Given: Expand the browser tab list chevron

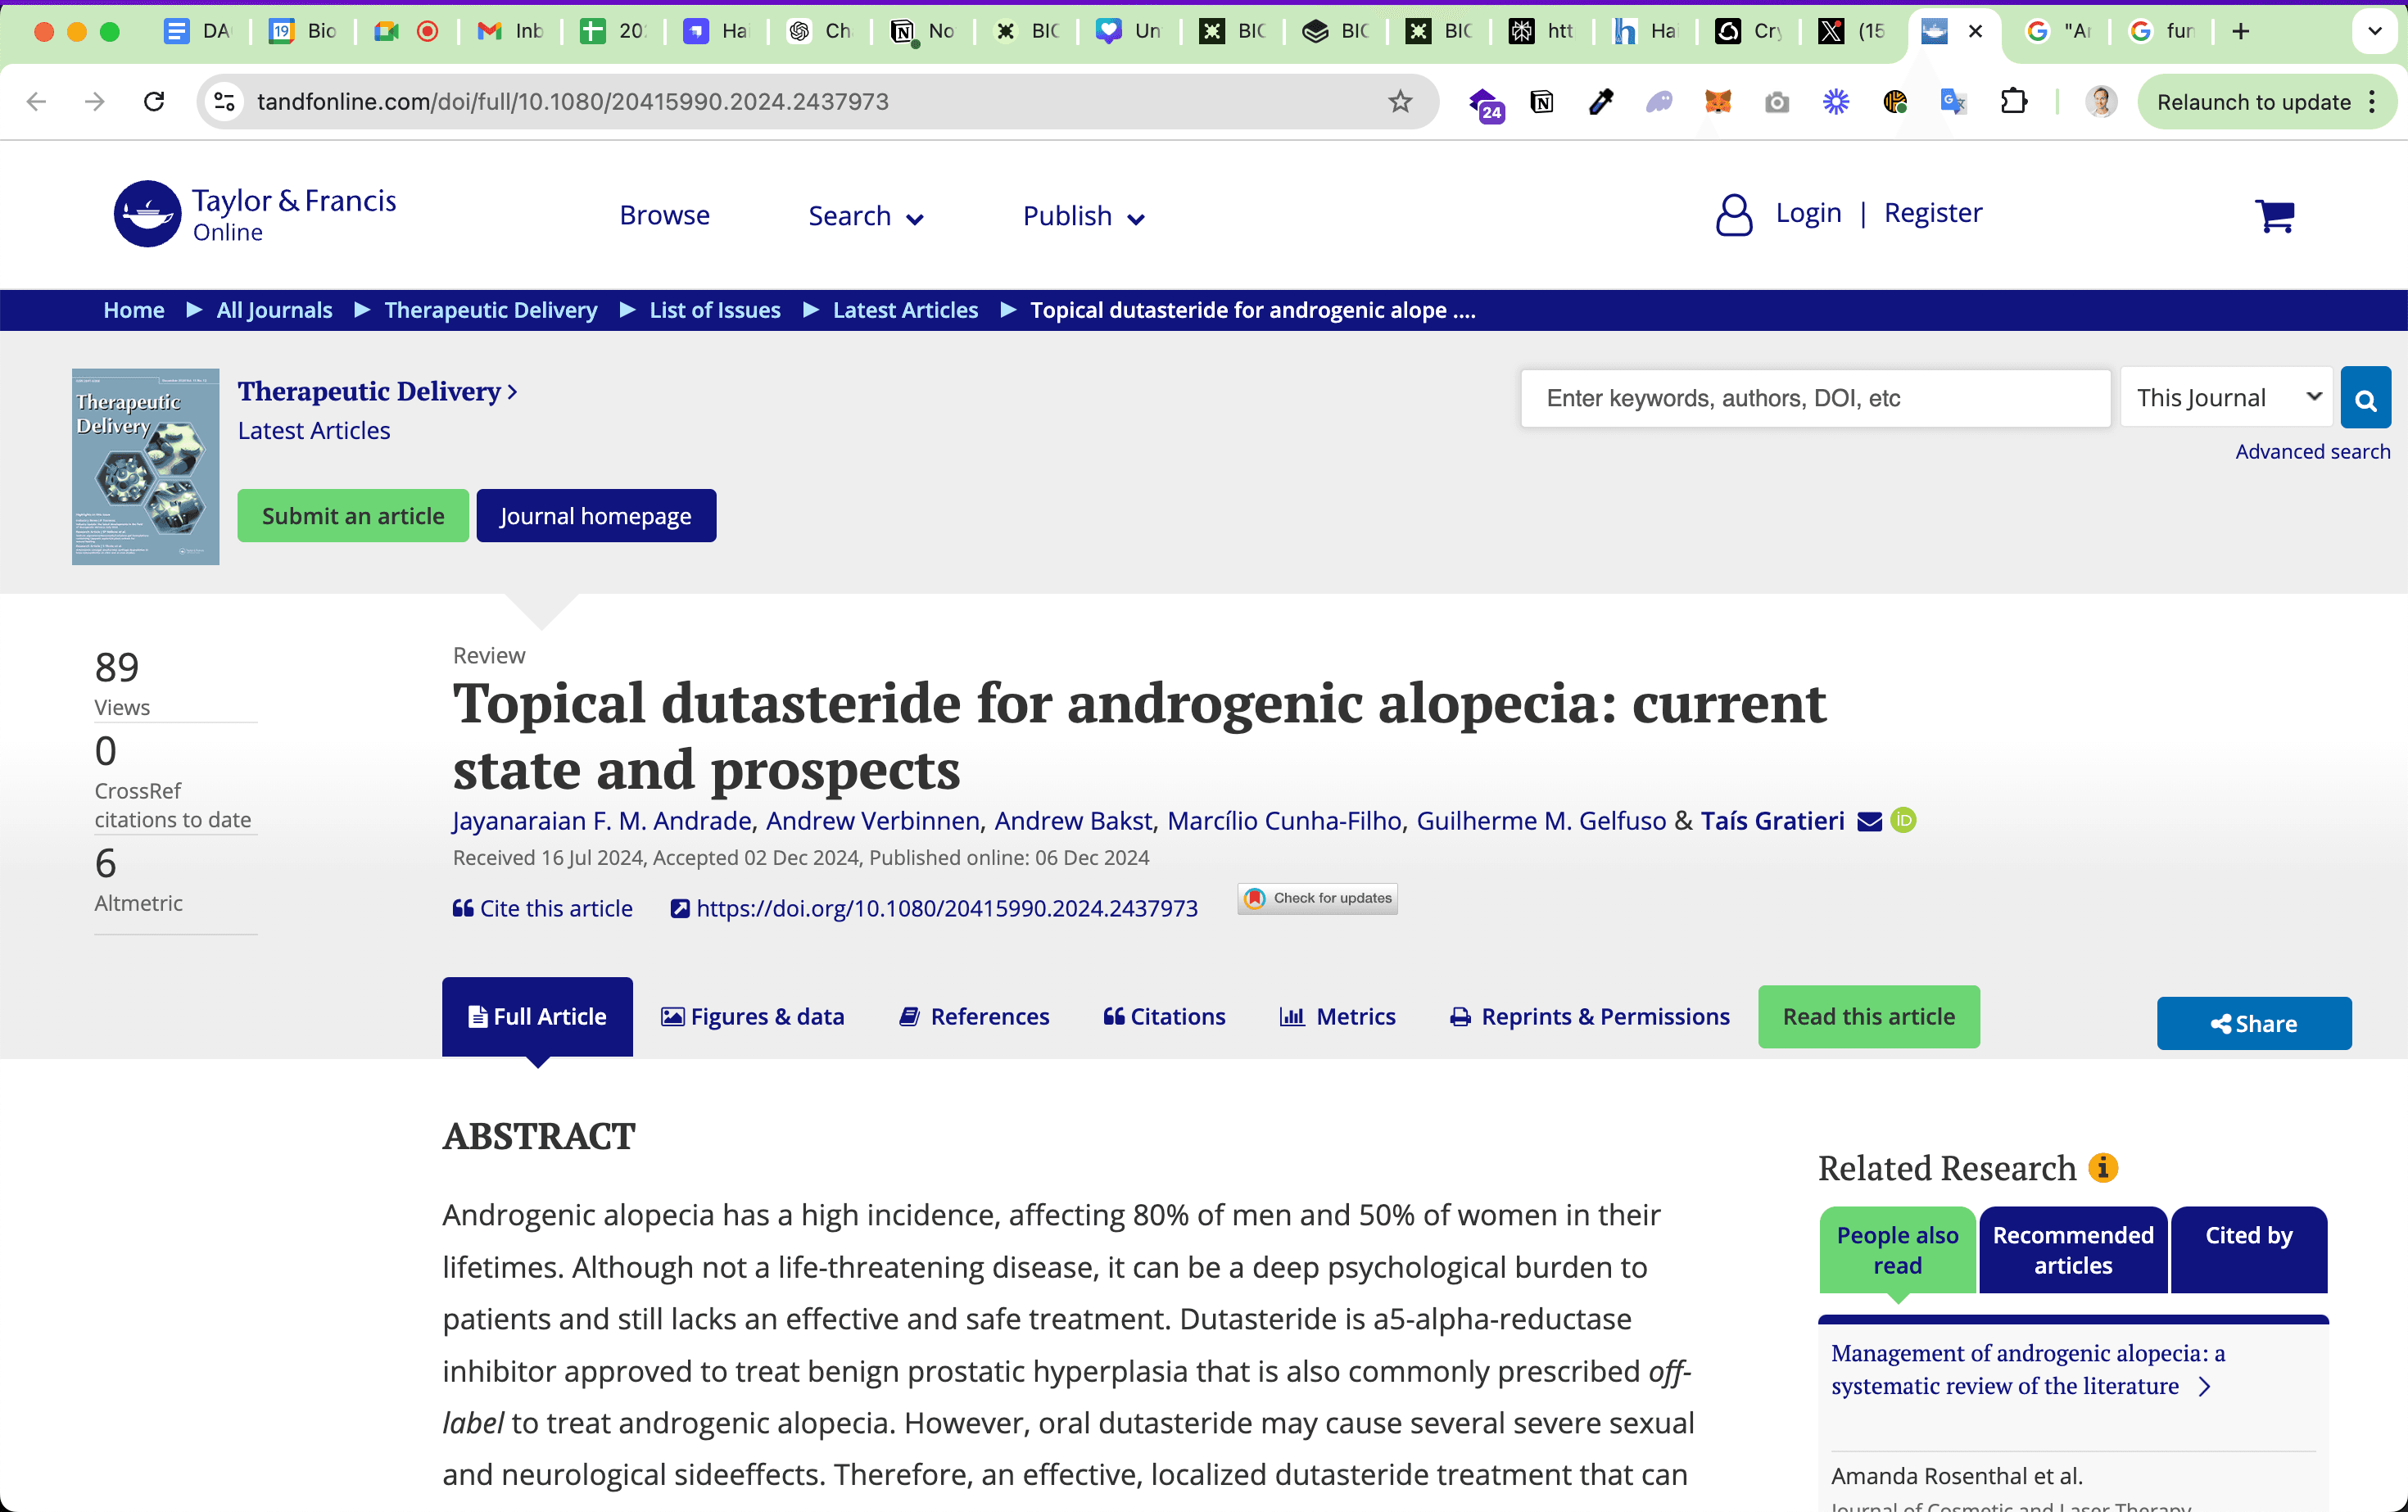Looking at the screenshot, I should pos(2374,31).
